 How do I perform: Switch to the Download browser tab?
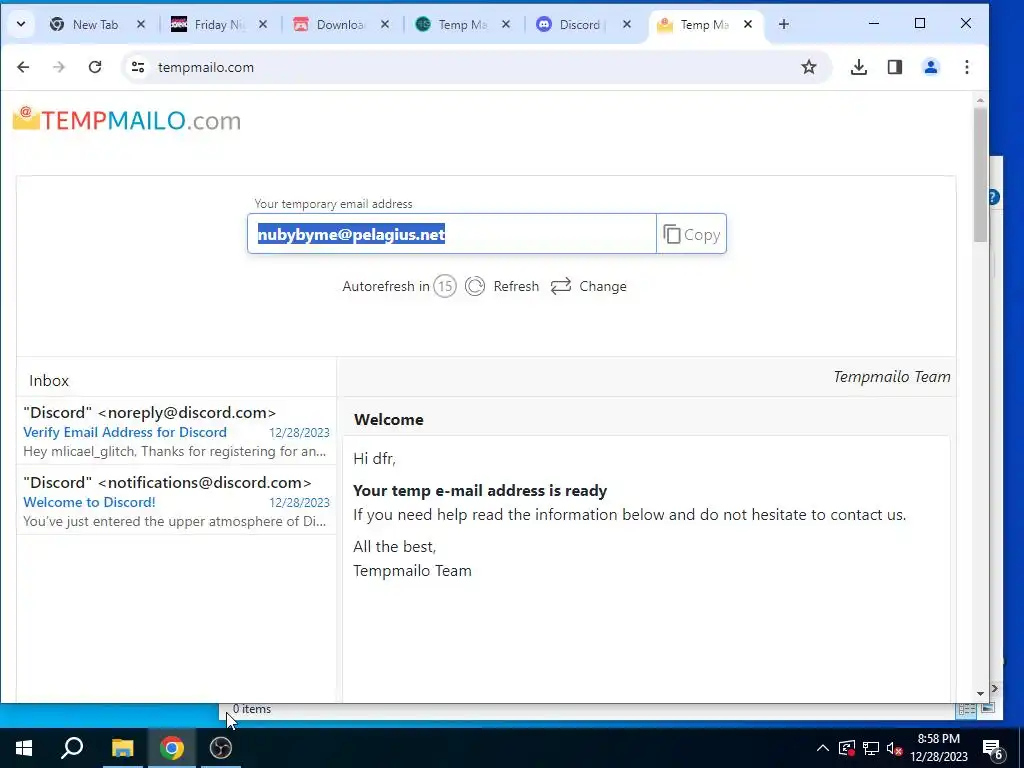[340, 24]
